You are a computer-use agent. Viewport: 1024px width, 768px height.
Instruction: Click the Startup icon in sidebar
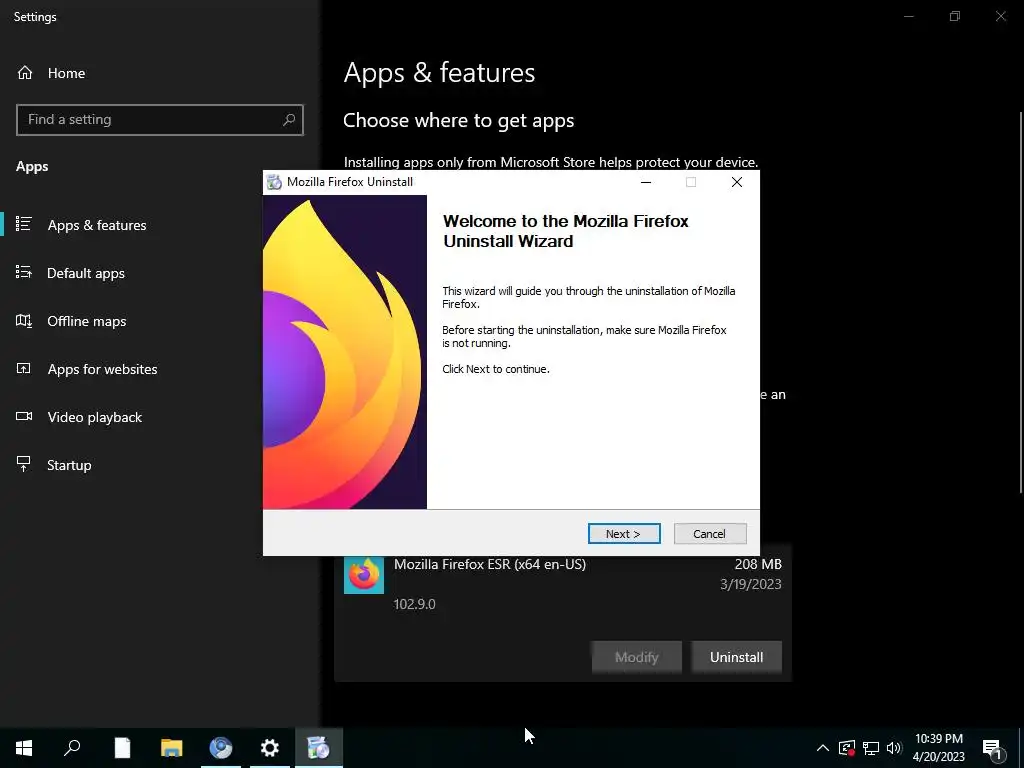(24, 464)
